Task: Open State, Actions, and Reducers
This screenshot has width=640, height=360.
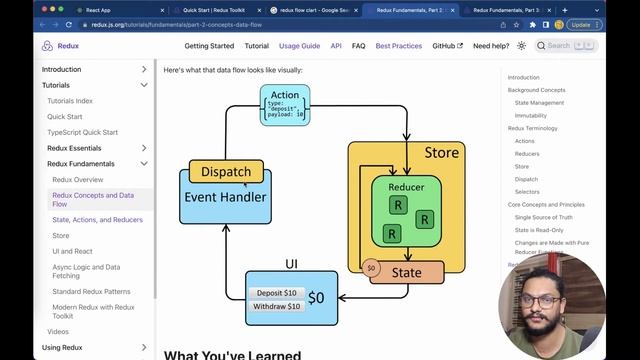Action: pyautogui.click(x=98, y=220)
